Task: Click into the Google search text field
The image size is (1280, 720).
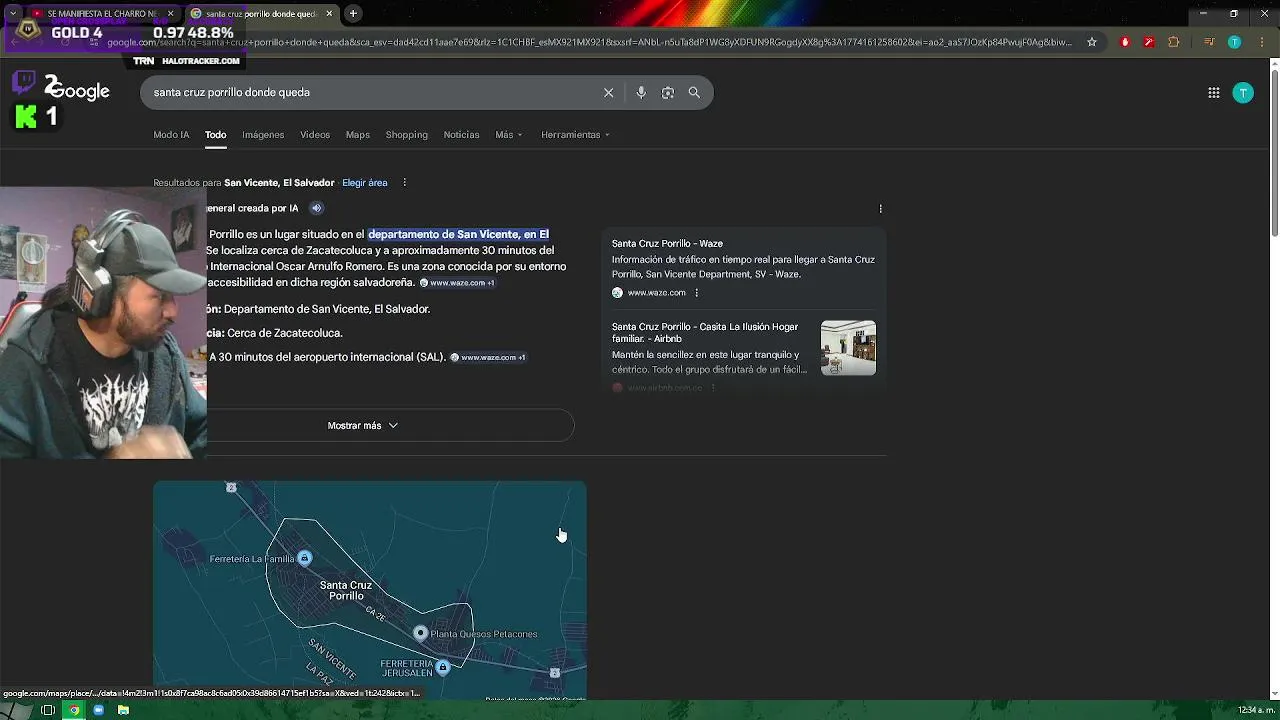Action: click(x=370, y=92)
